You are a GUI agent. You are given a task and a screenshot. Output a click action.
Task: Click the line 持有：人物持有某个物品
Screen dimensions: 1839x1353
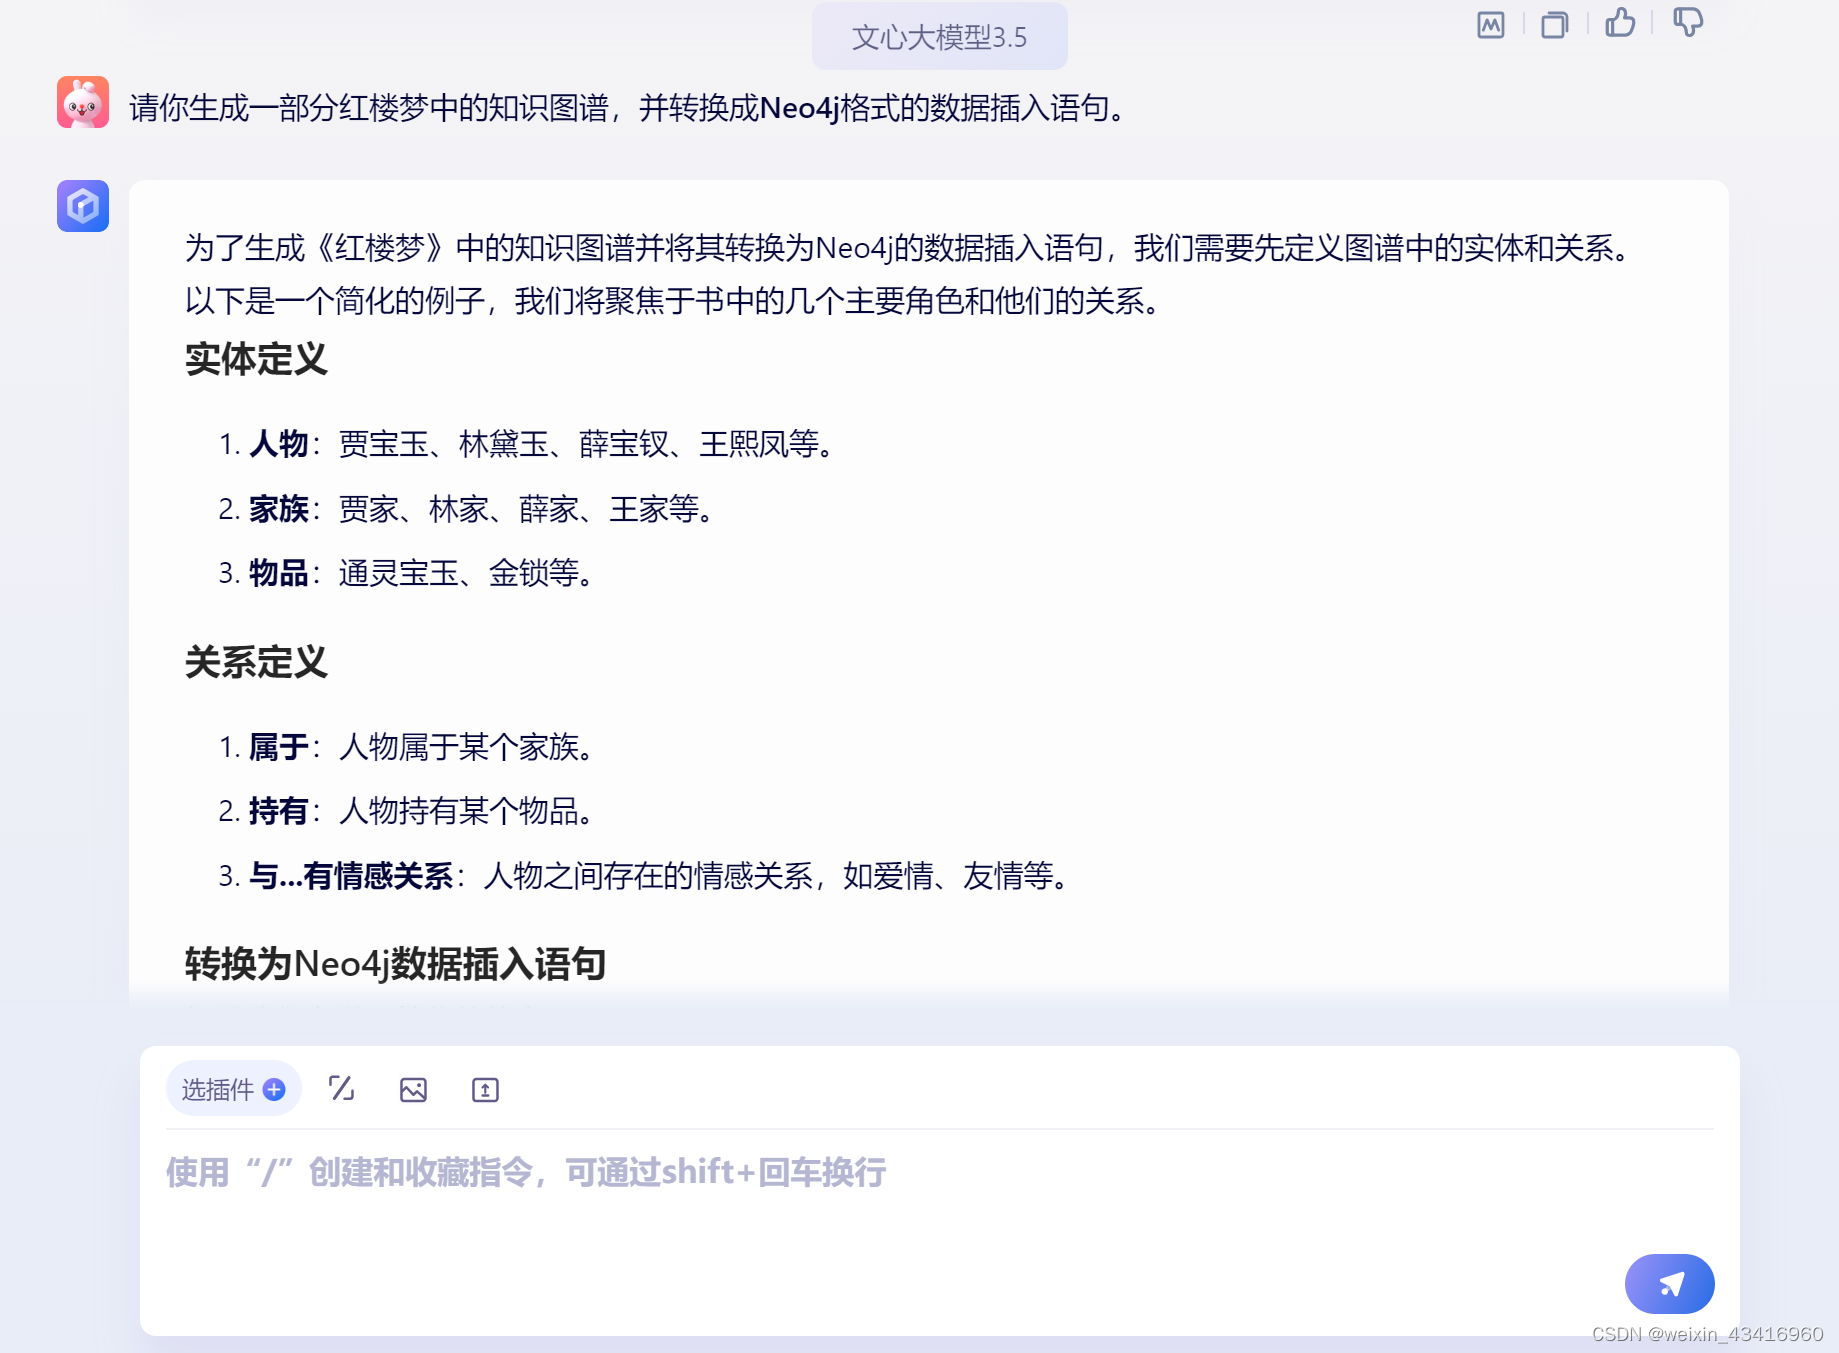[x=407, y=811]
